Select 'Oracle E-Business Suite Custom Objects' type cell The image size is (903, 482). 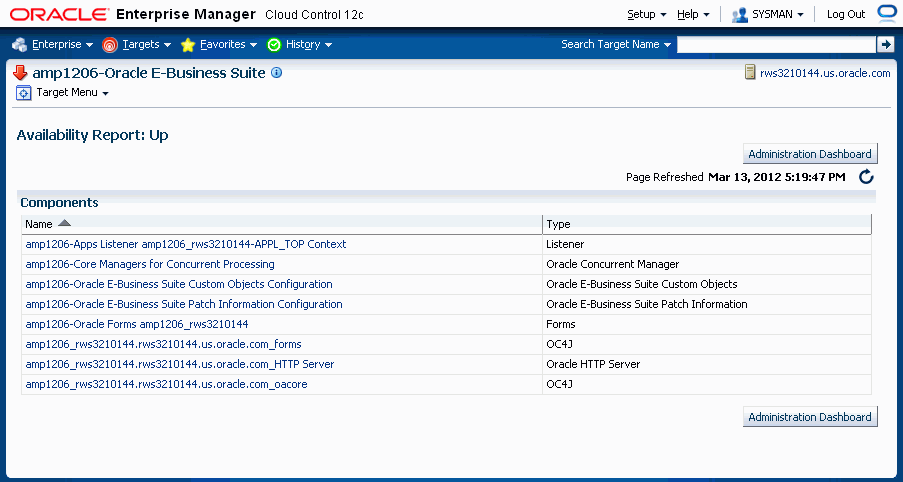click(707, 284)
